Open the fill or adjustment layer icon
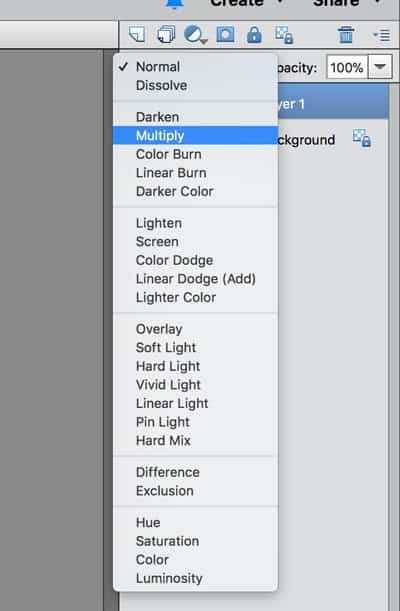400x611 pixels. [195, 35]
